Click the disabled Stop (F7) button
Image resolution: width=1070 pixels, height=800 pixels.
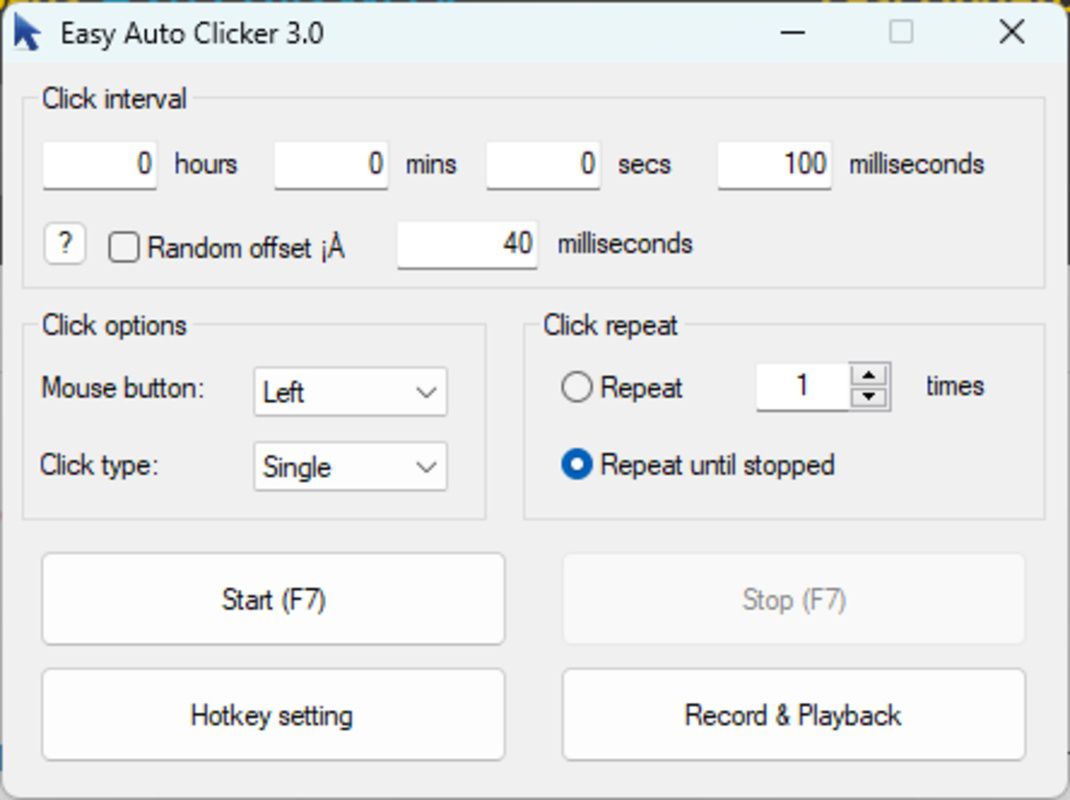pyautogui.click(x=793, y=599)
